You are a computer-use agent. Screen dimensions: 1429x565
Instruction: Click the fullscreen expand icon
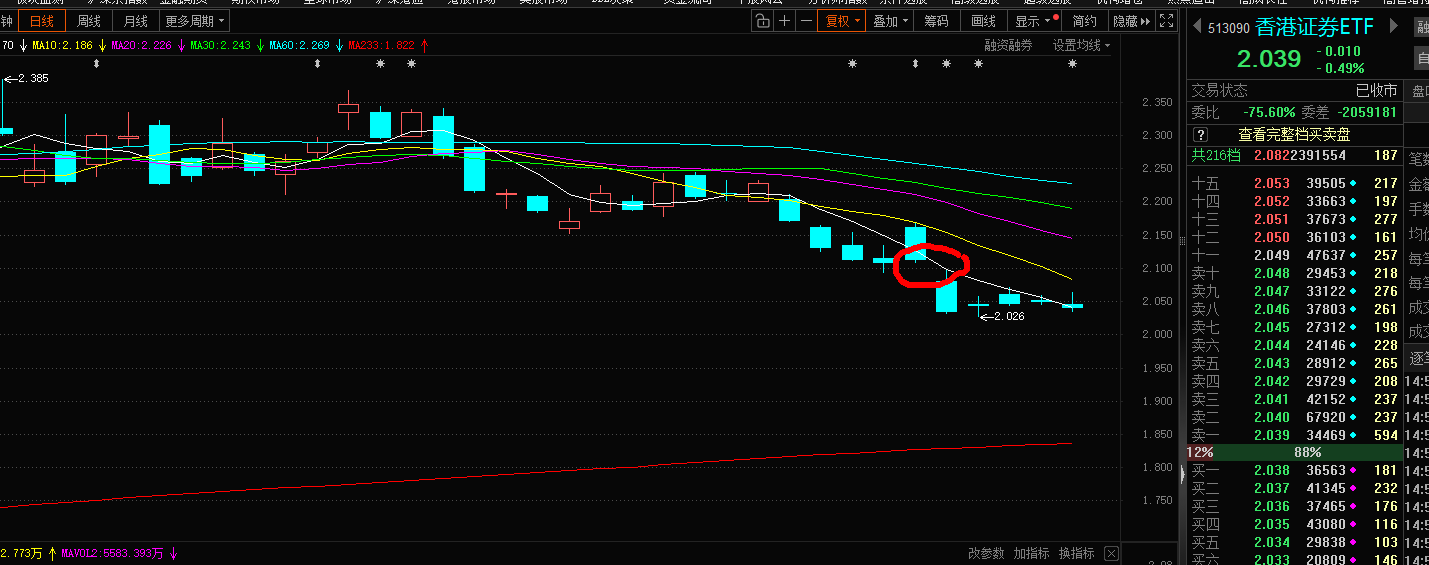pos(1165,21)
